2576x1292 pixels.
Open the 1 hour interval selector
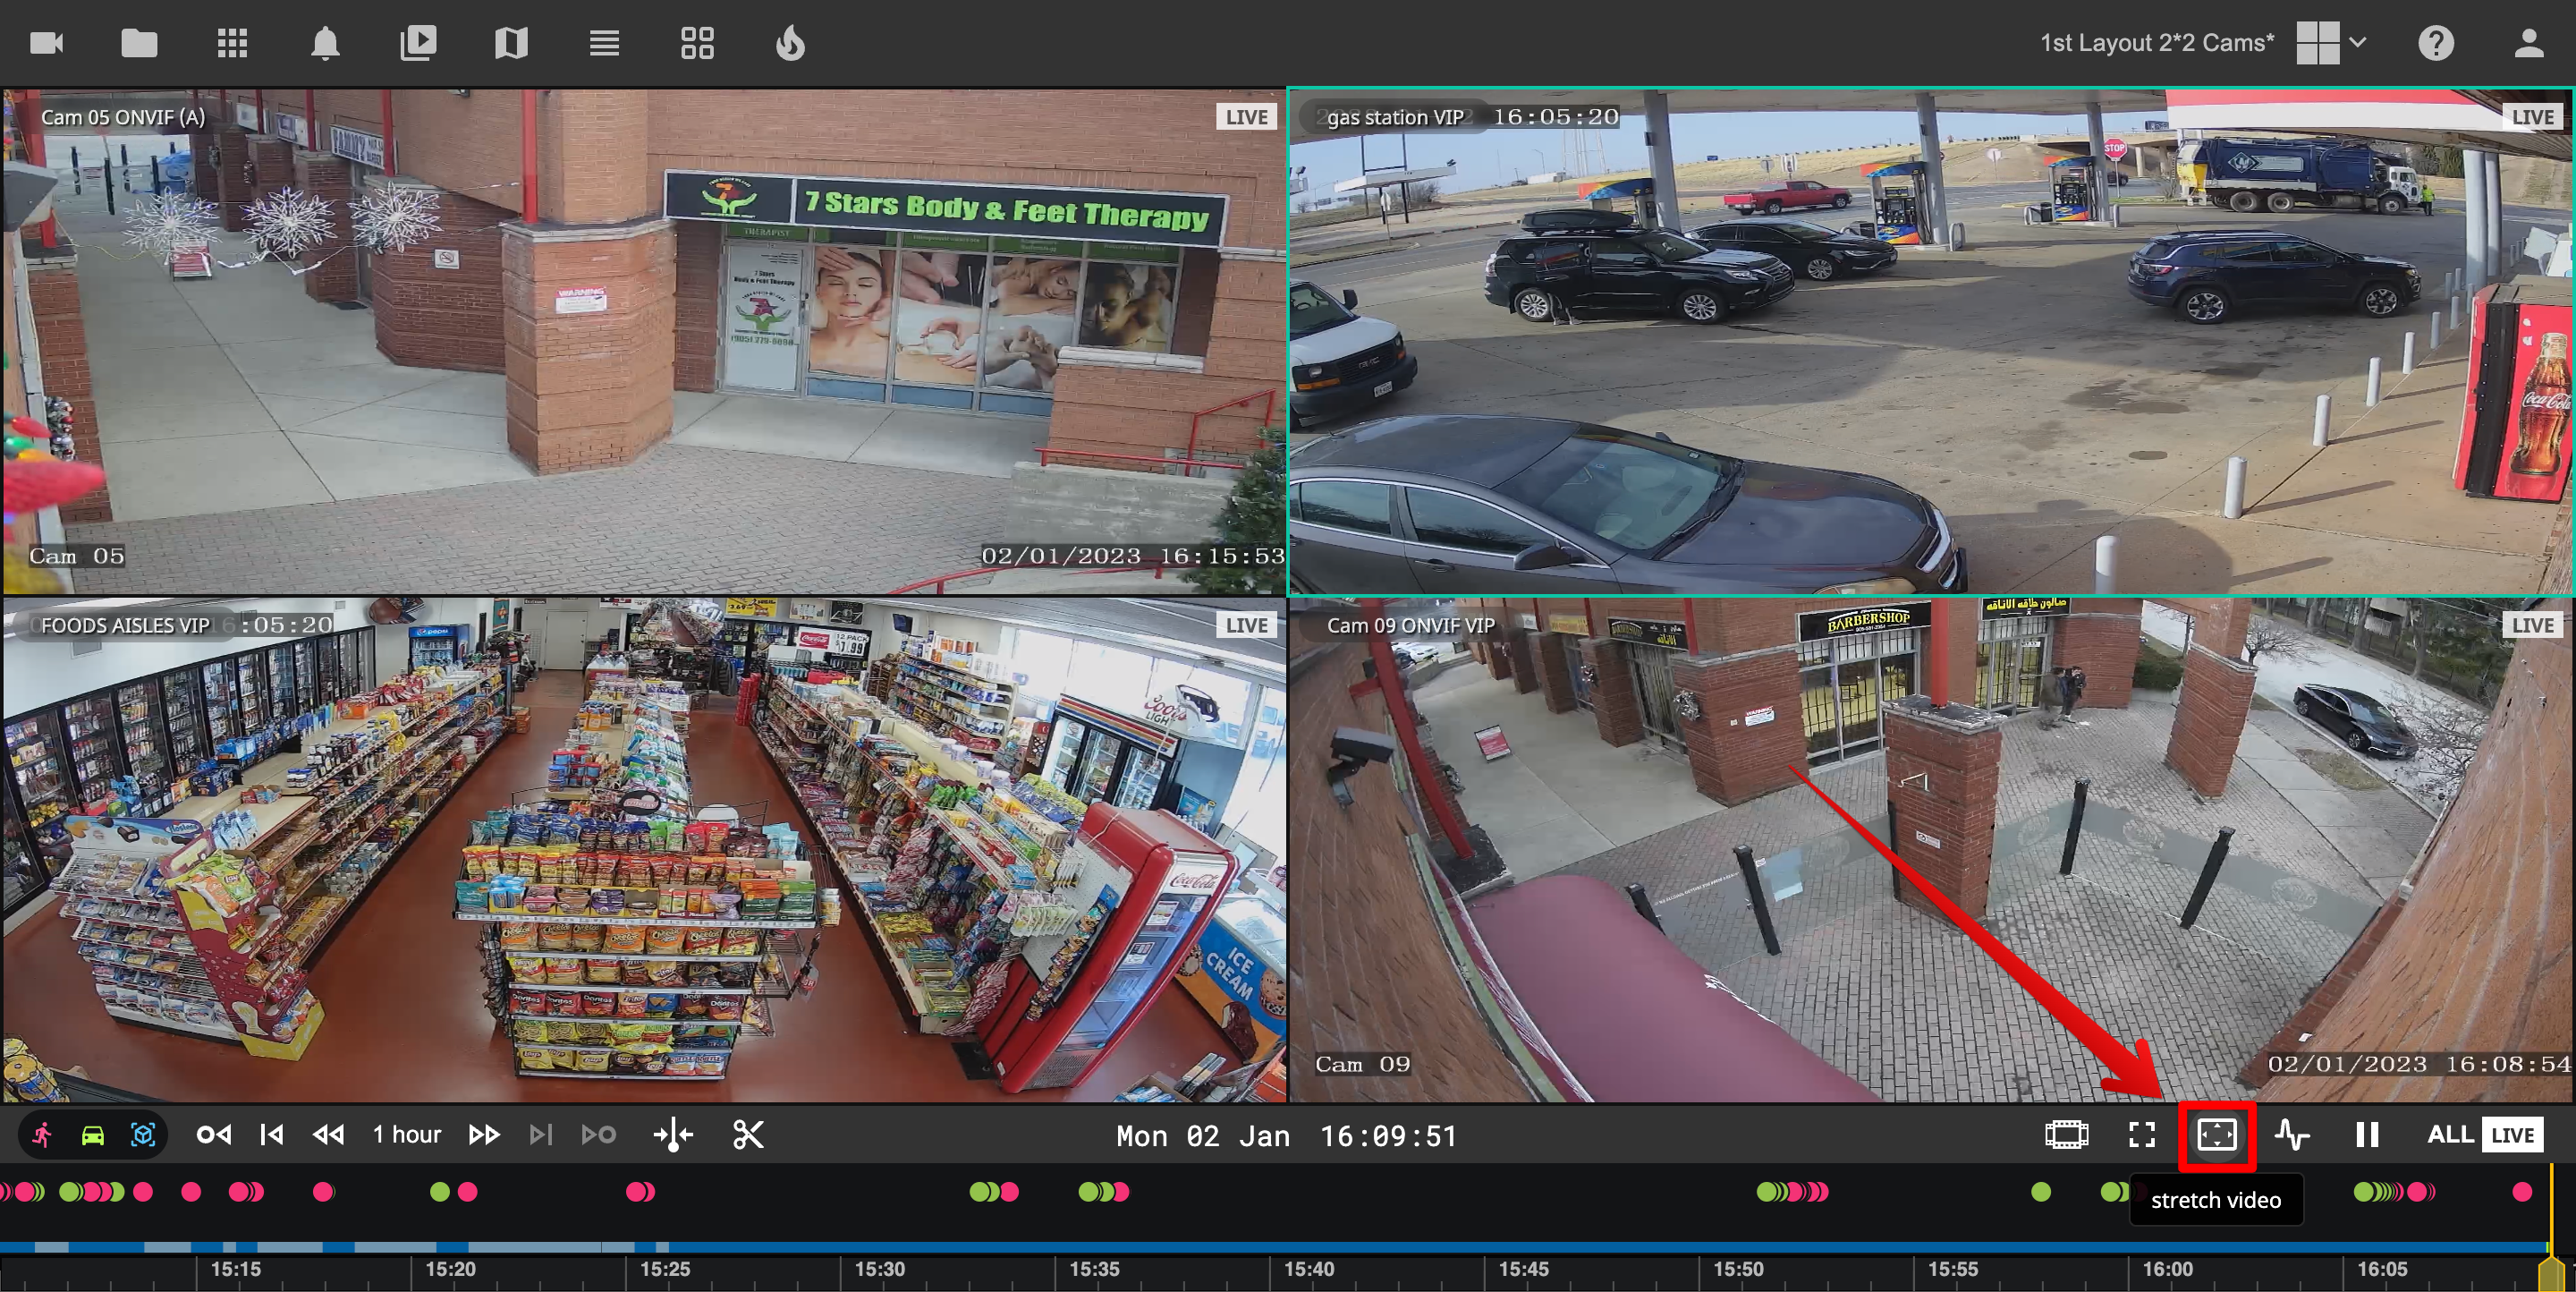tap(406, 1134)
